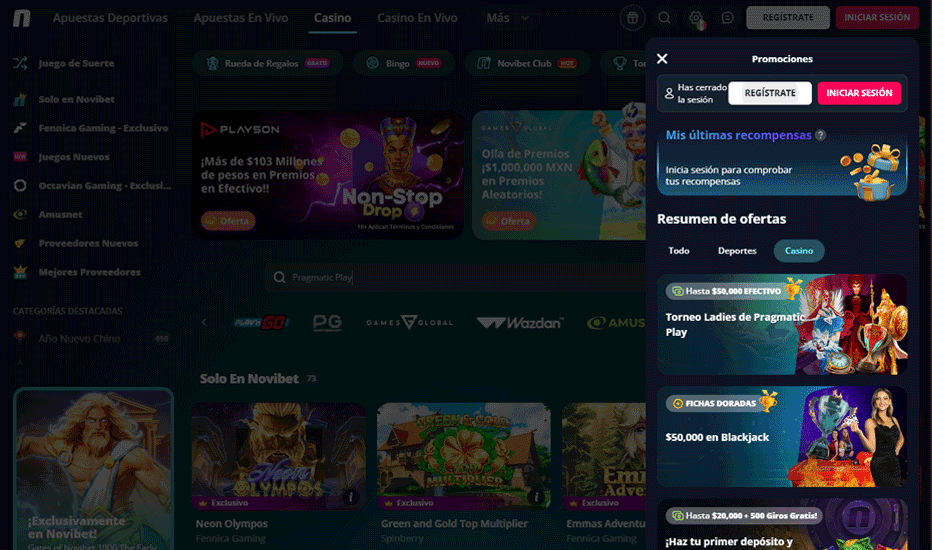Select the Todo offers filter
This screenshot has width=932, height=550.
[x=679, y=251]
